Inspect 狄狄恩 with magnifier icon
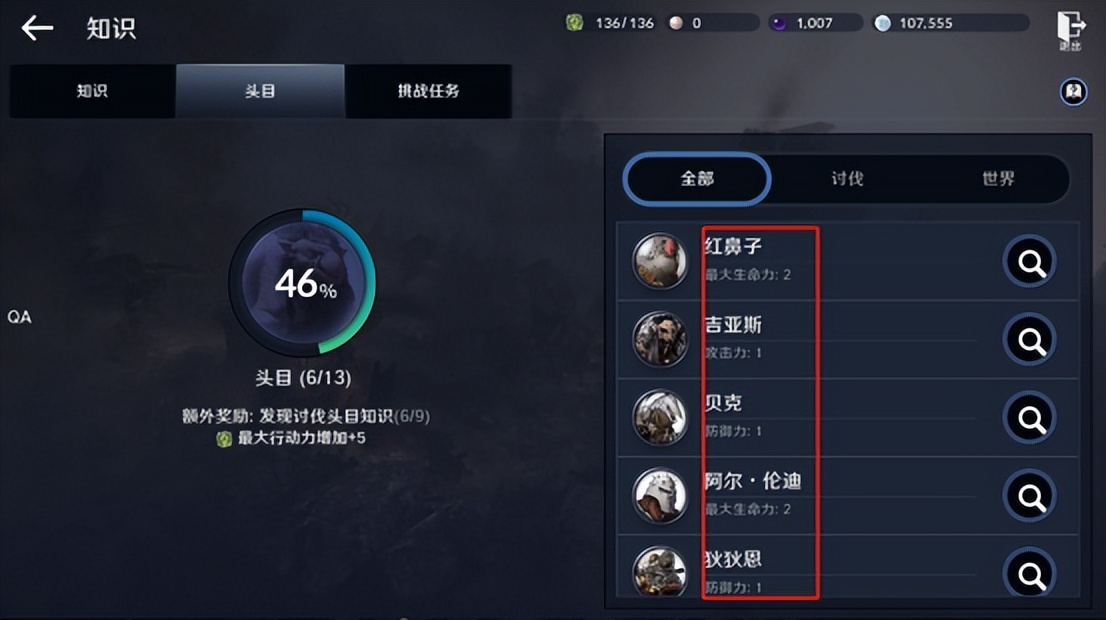This screenshot has height=620, width=1106. [1030, 574]
